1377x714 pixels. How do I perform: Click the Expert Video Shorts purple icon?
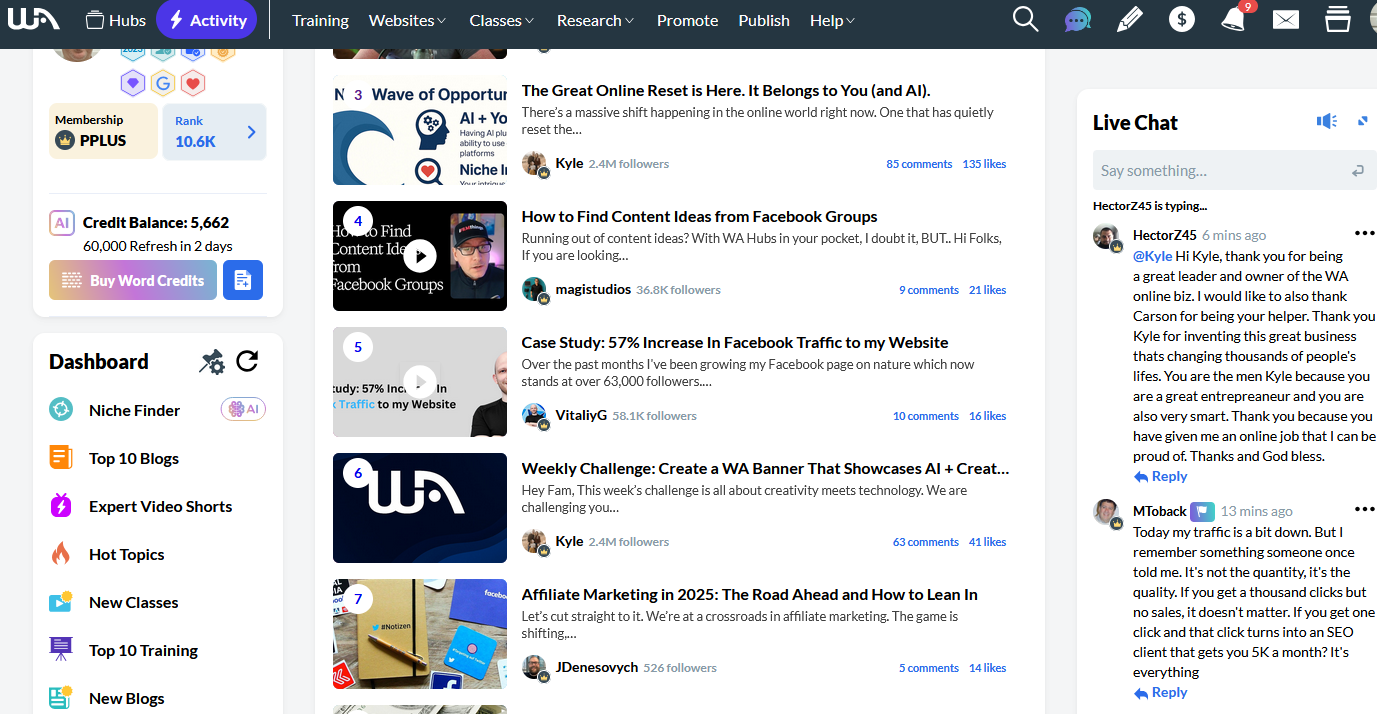(x=61, y=506)
